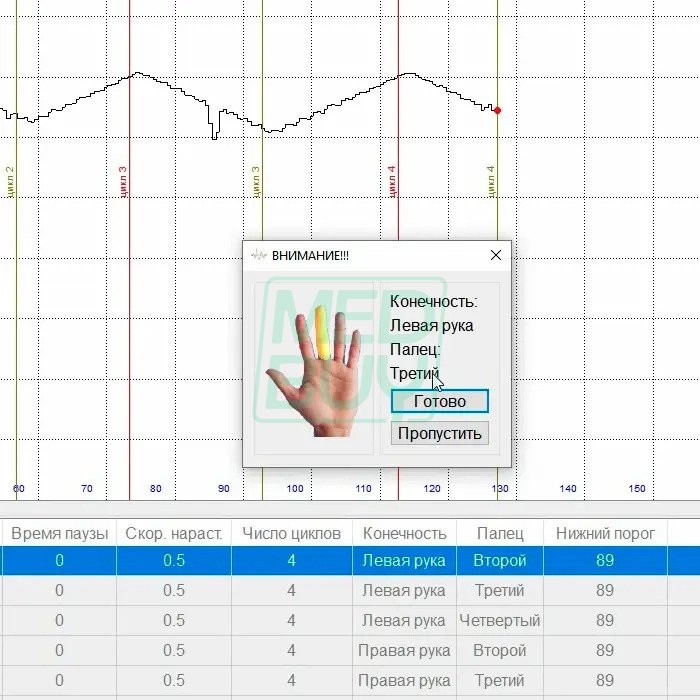Click the Готово button in the dialog

click(440, 401)
